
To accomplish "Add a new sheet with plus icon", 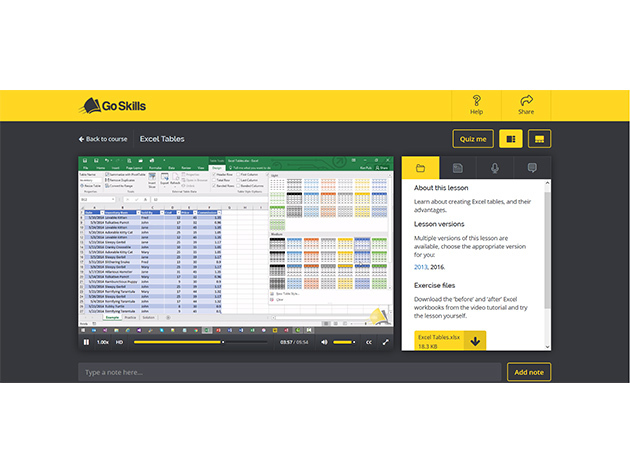I will click(168, 317).
